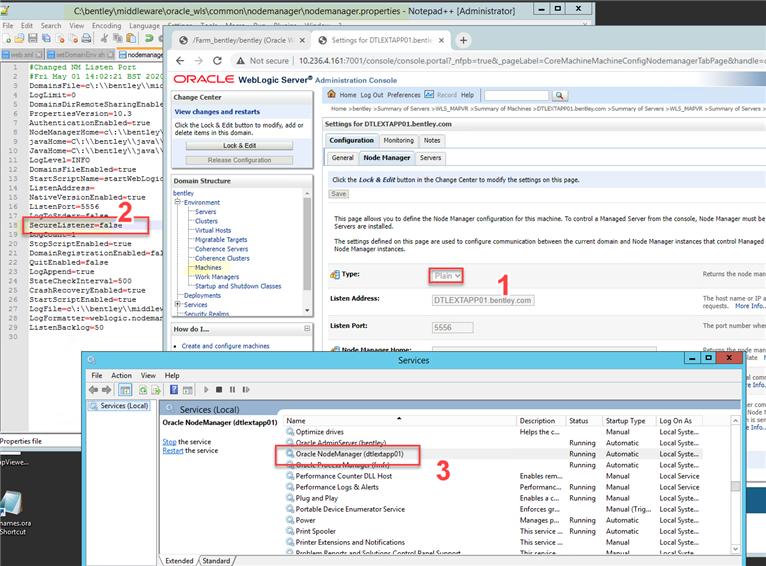Click Stop Service square icon in Services toolbar
The image size is (766, 566).
coord(219,390)
